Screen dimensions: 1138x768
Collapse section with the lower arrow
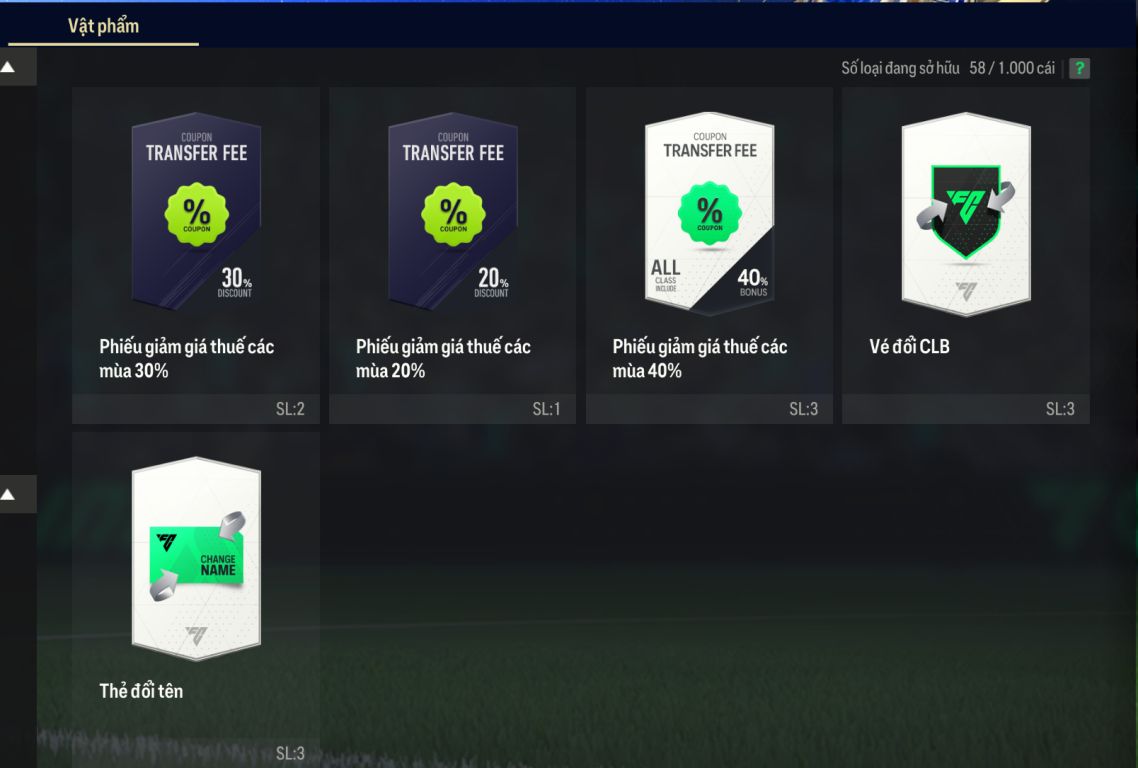tap(9, 494)
